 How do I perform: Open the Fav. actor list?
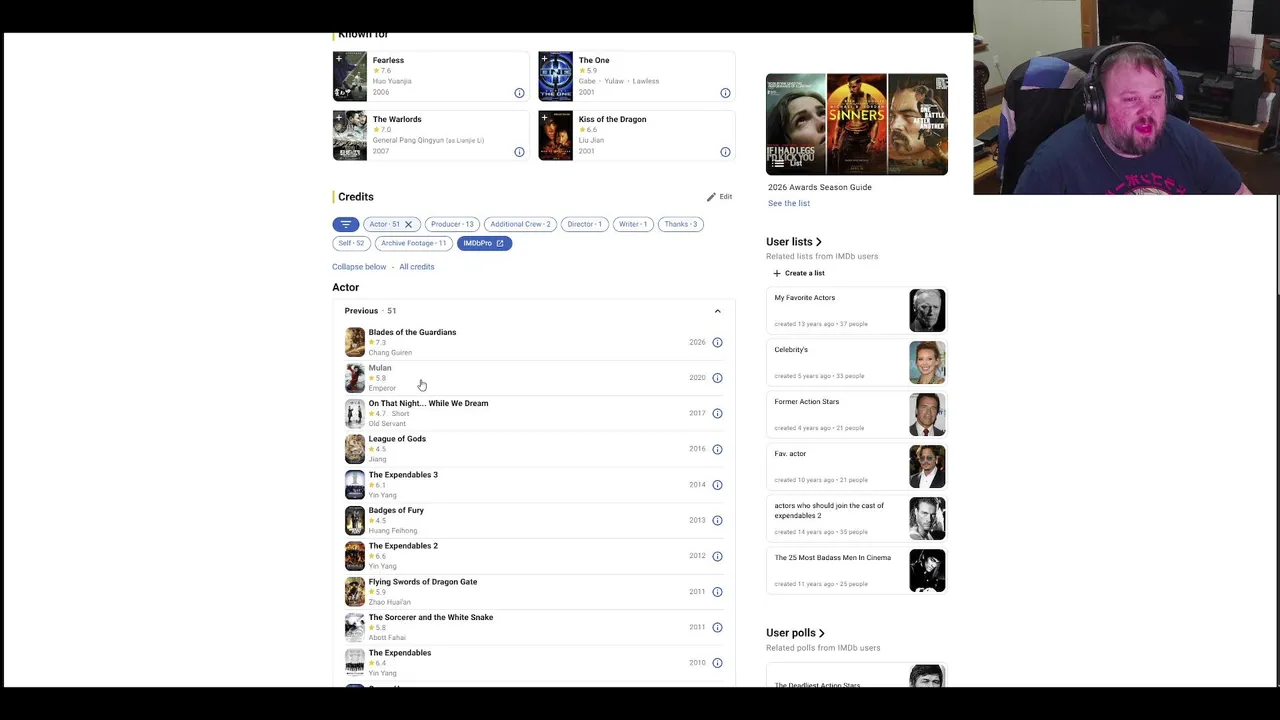coord(859,467)
